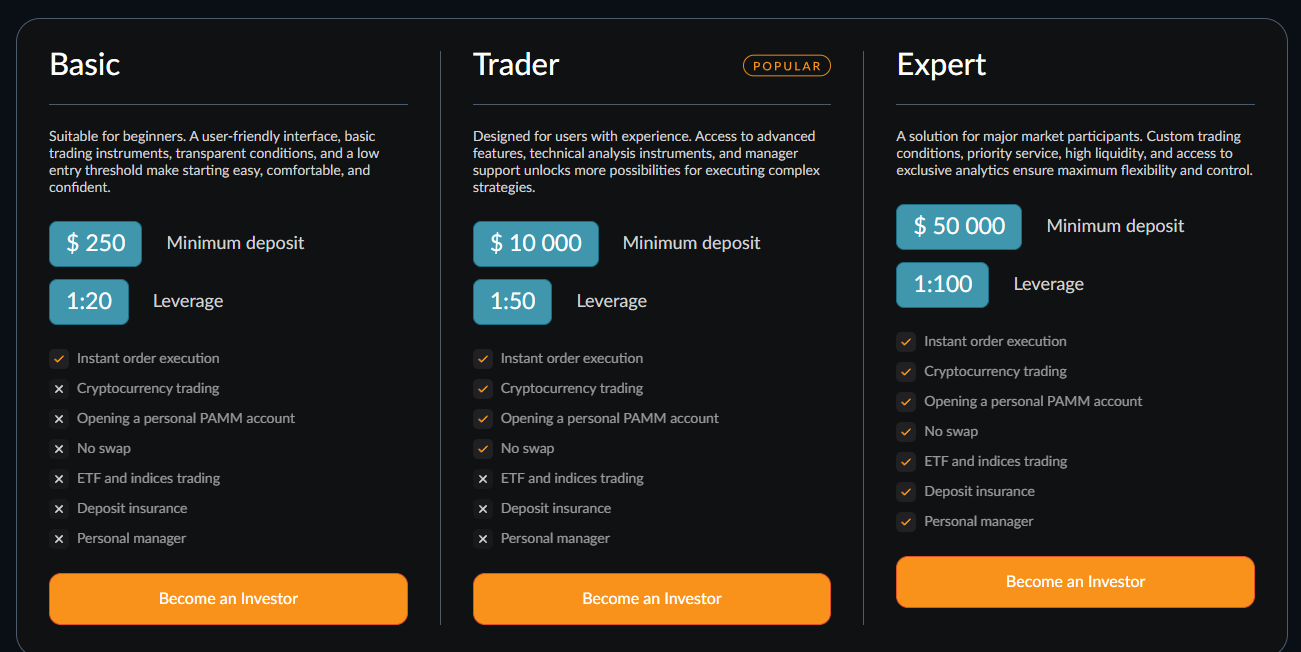Click the 1:100 leverage badge

(942, 284)
